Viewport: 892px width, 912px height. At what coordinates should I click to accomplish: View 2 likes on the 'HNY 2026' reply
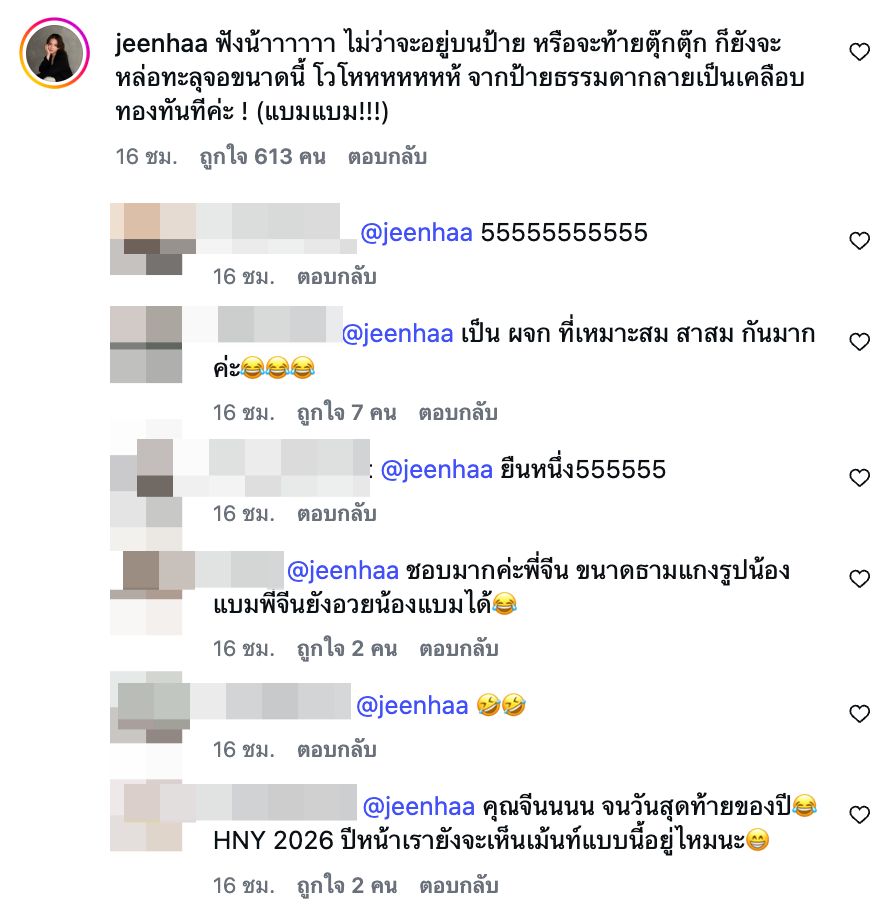pos(347,886)
